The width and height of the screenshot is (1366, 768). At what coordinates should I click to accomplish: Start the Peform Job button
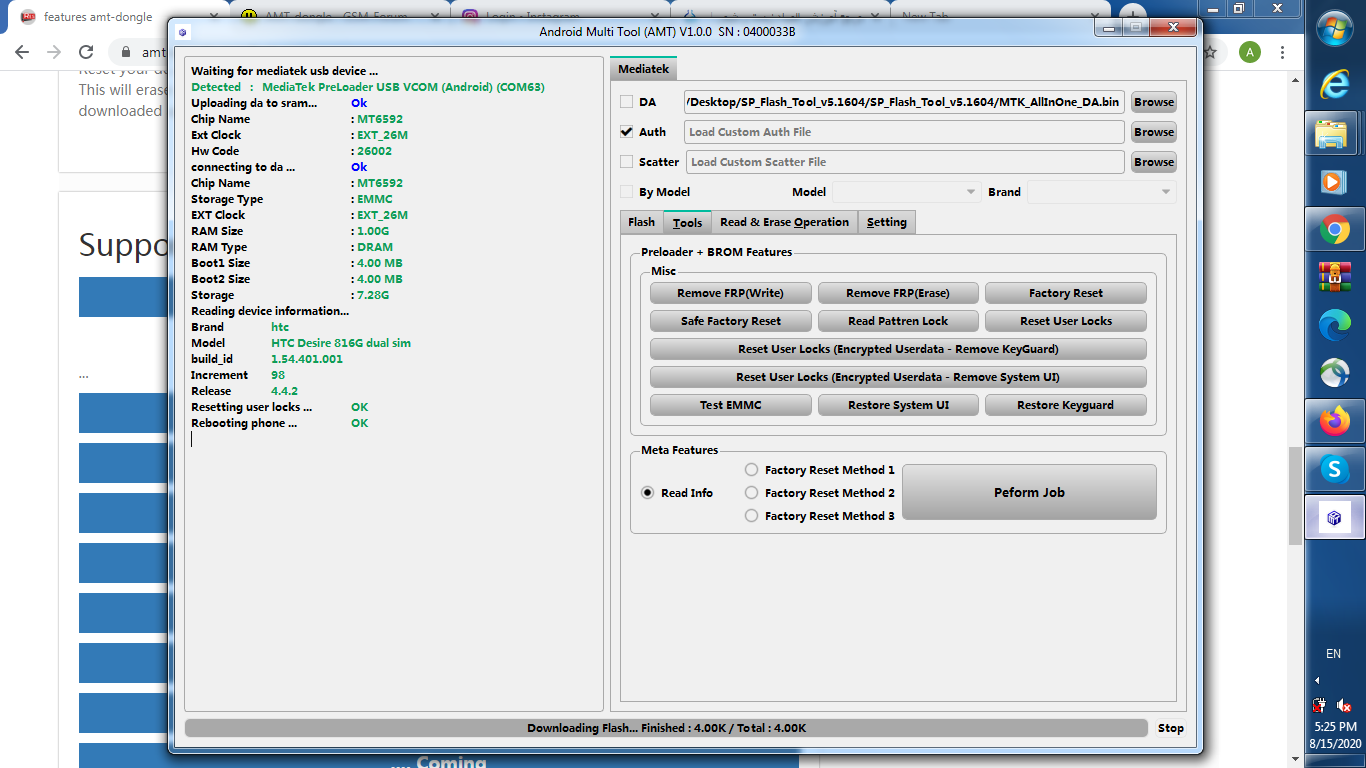[x=1029, y=492]
